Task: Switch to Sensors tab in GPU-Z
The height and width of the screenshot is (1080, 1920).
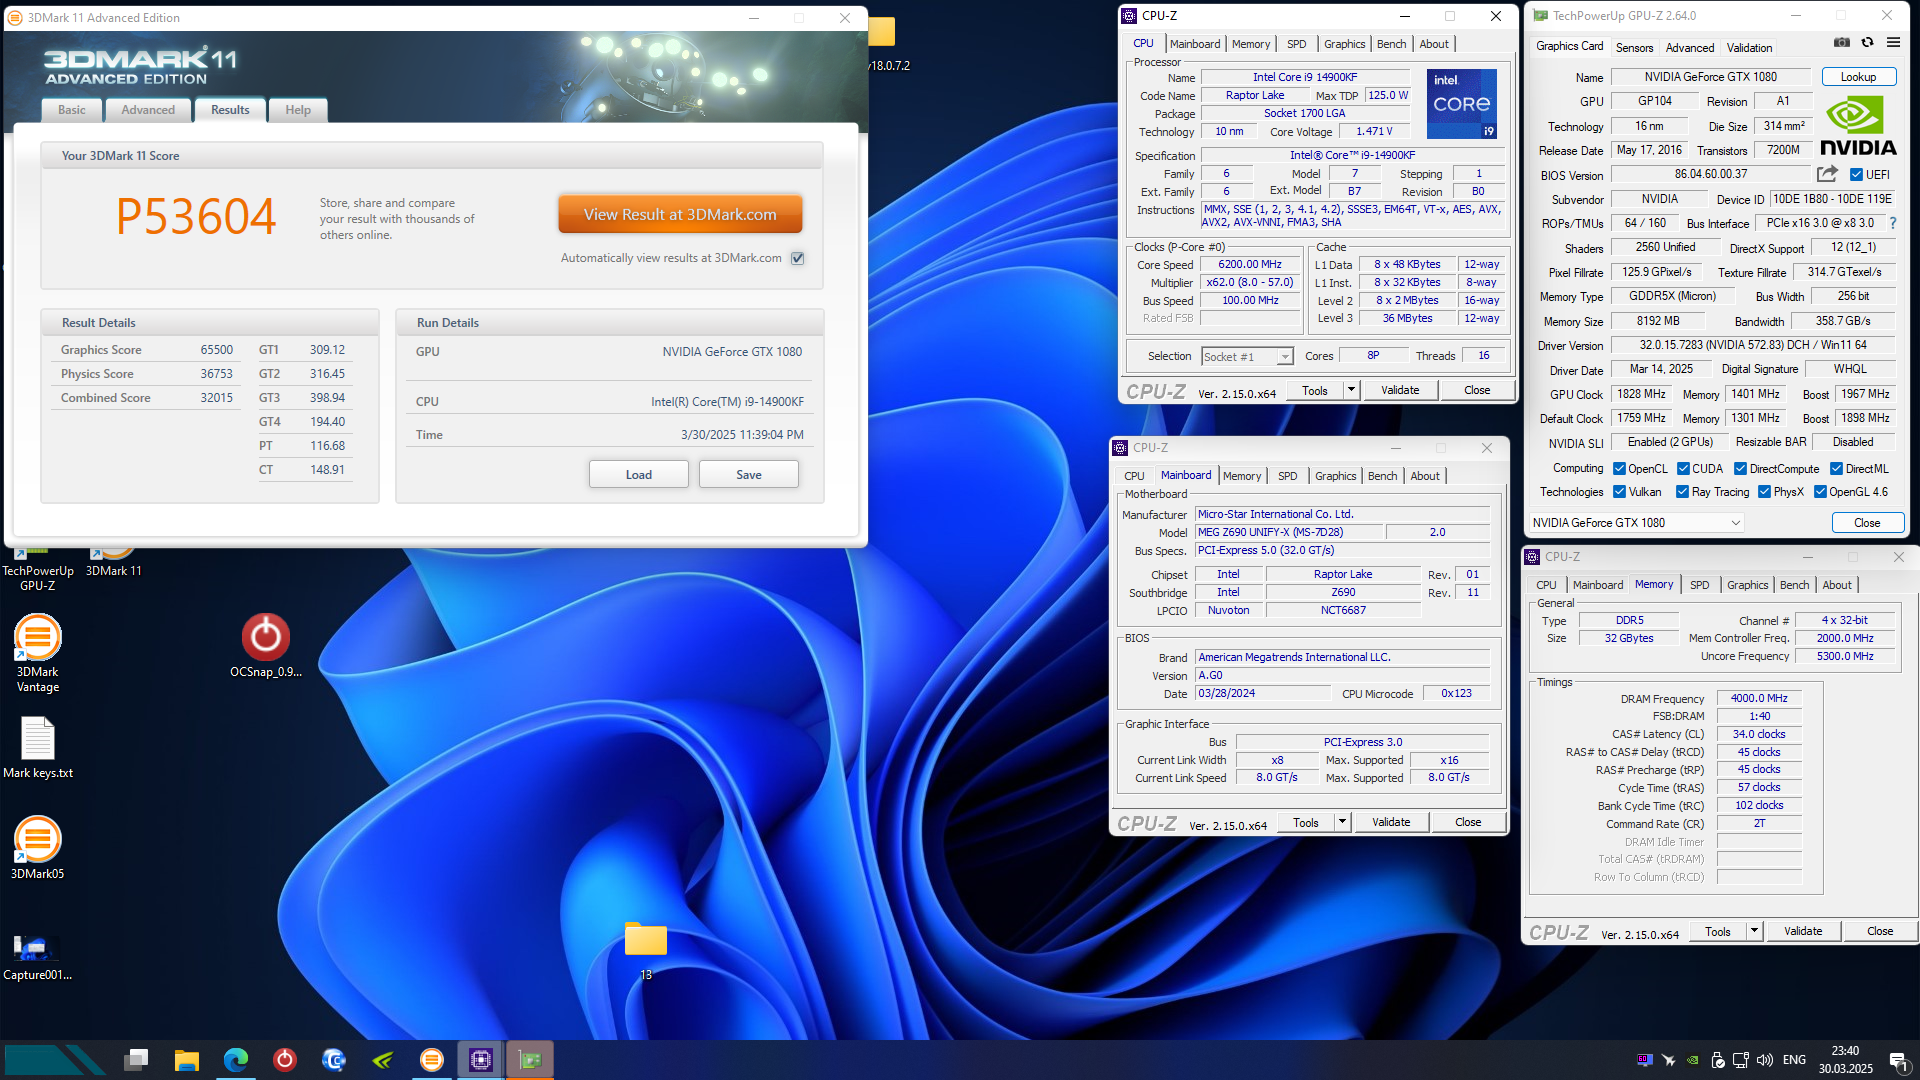Action: tap(1634, 48)
